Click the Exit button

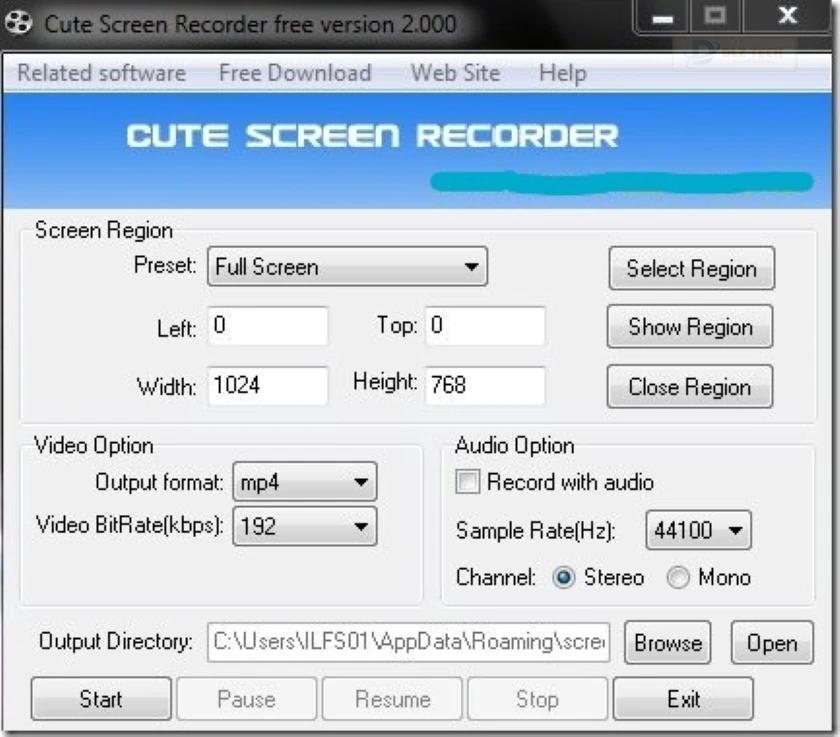tap(683, 699)
